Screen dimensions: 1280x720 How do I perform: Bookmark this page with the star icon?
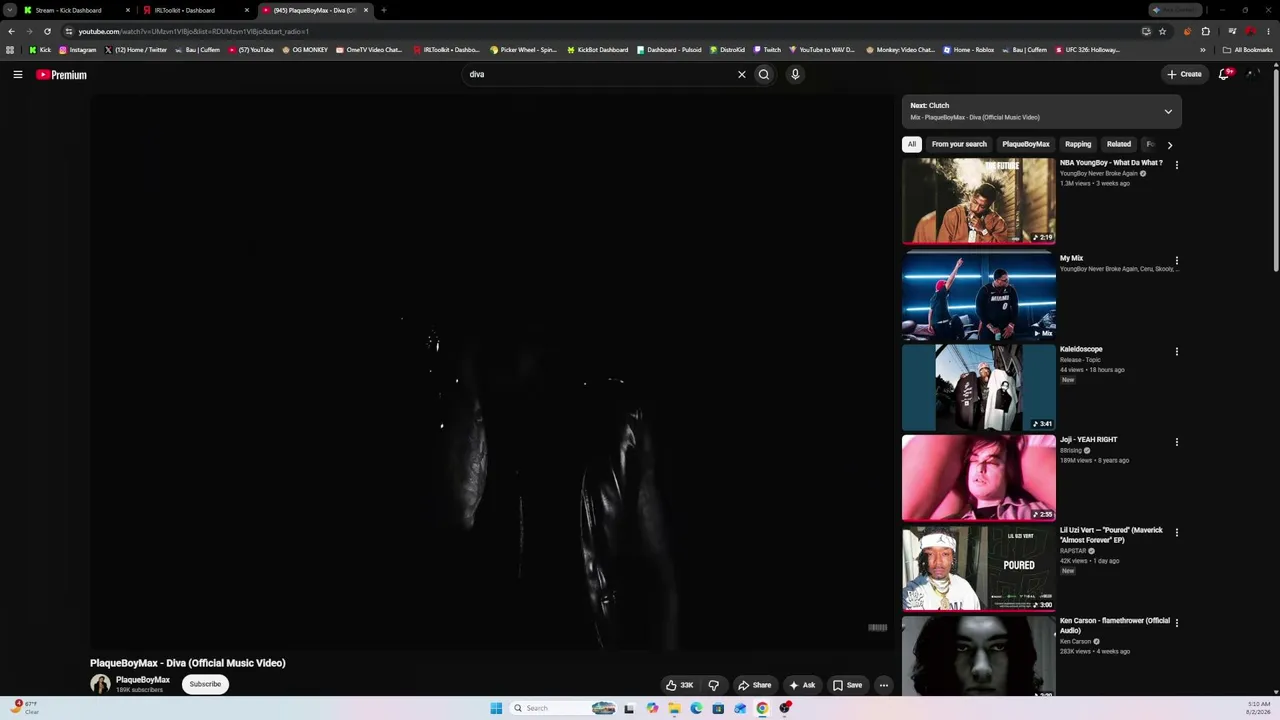(1162, 31)
